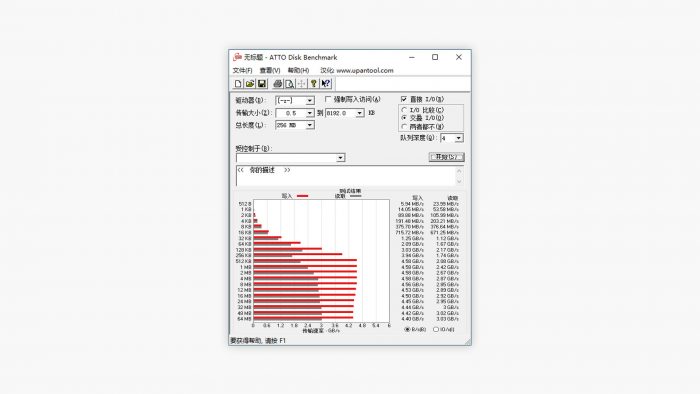Click inside the description text box

pos(346,176)
